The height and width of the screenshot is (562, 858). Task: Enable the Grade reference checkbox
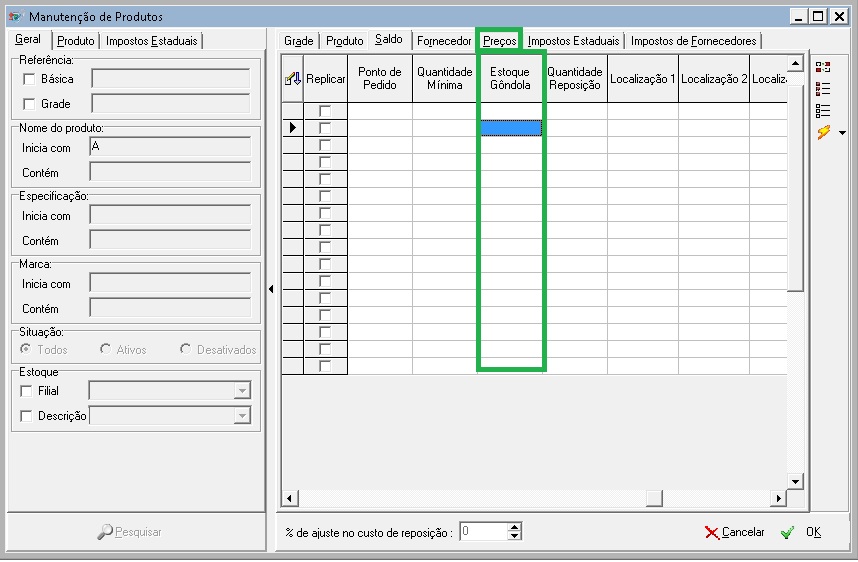(x=29, y=104)
